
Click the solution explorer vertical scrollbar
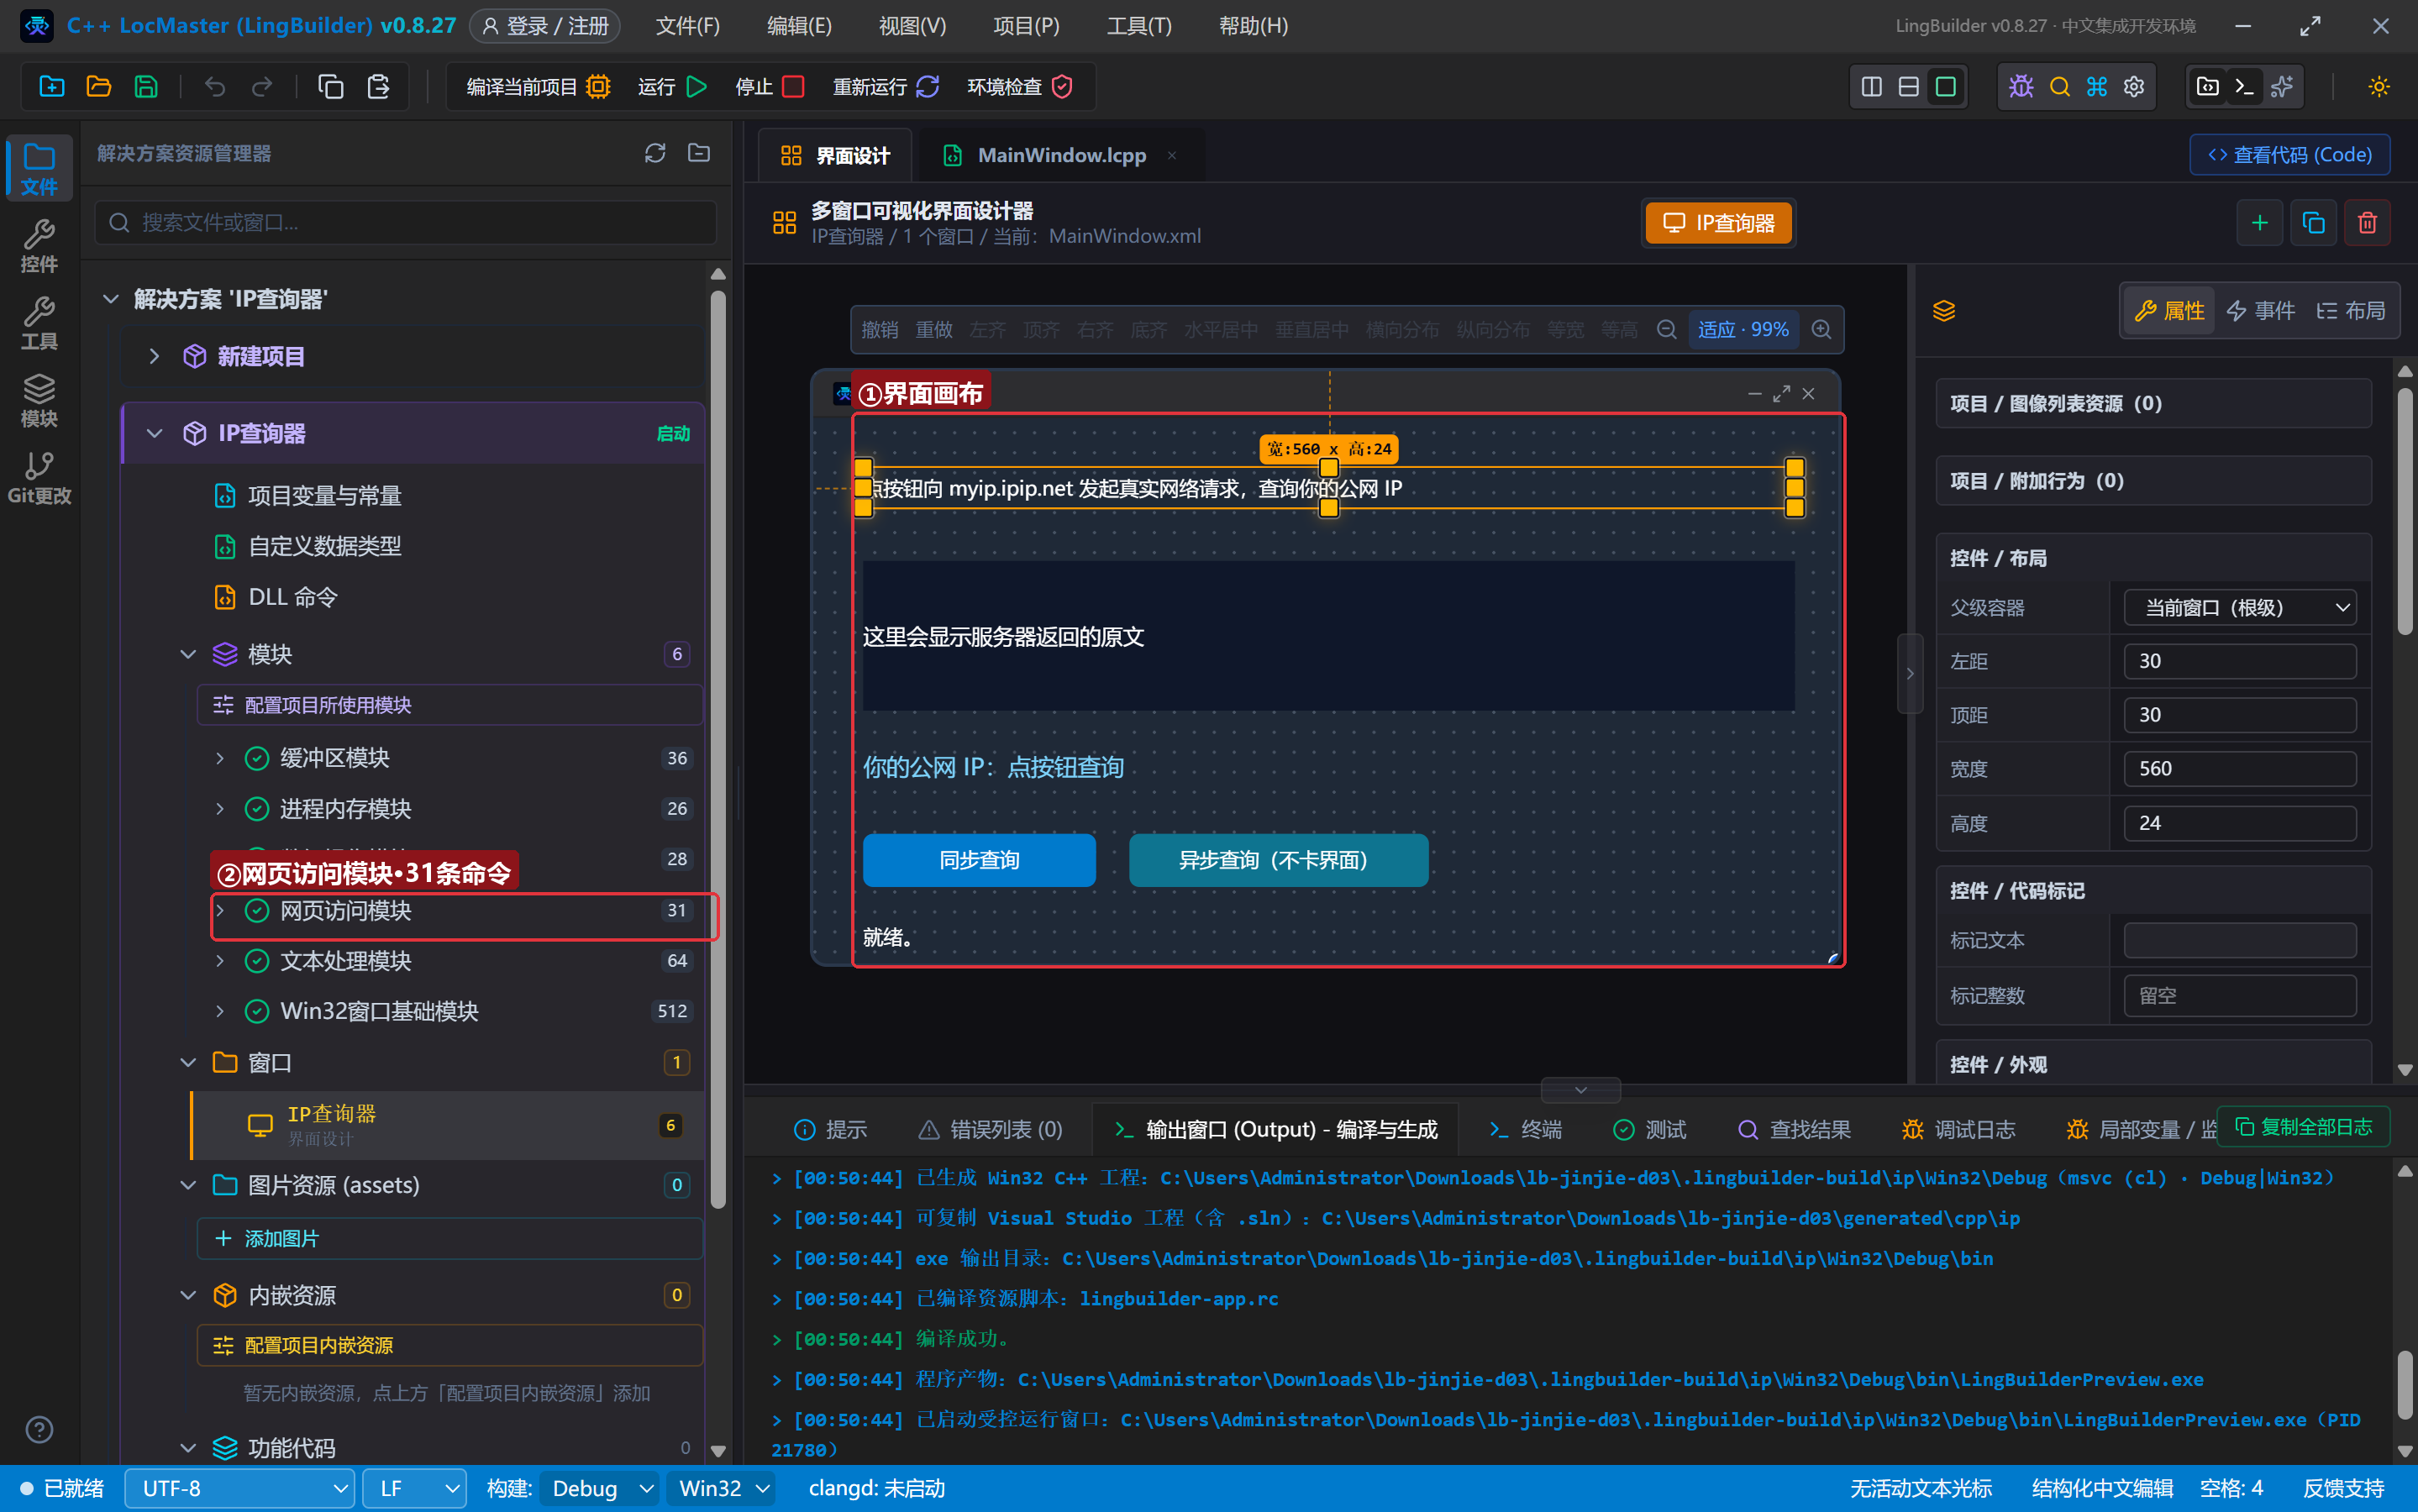pyautogui.click(x=718, y=750)
